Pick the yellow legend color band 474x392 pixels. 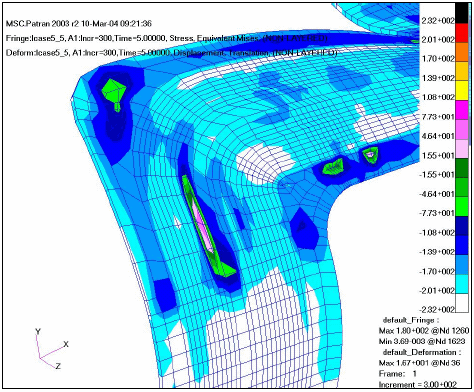(x=462, y=90)
